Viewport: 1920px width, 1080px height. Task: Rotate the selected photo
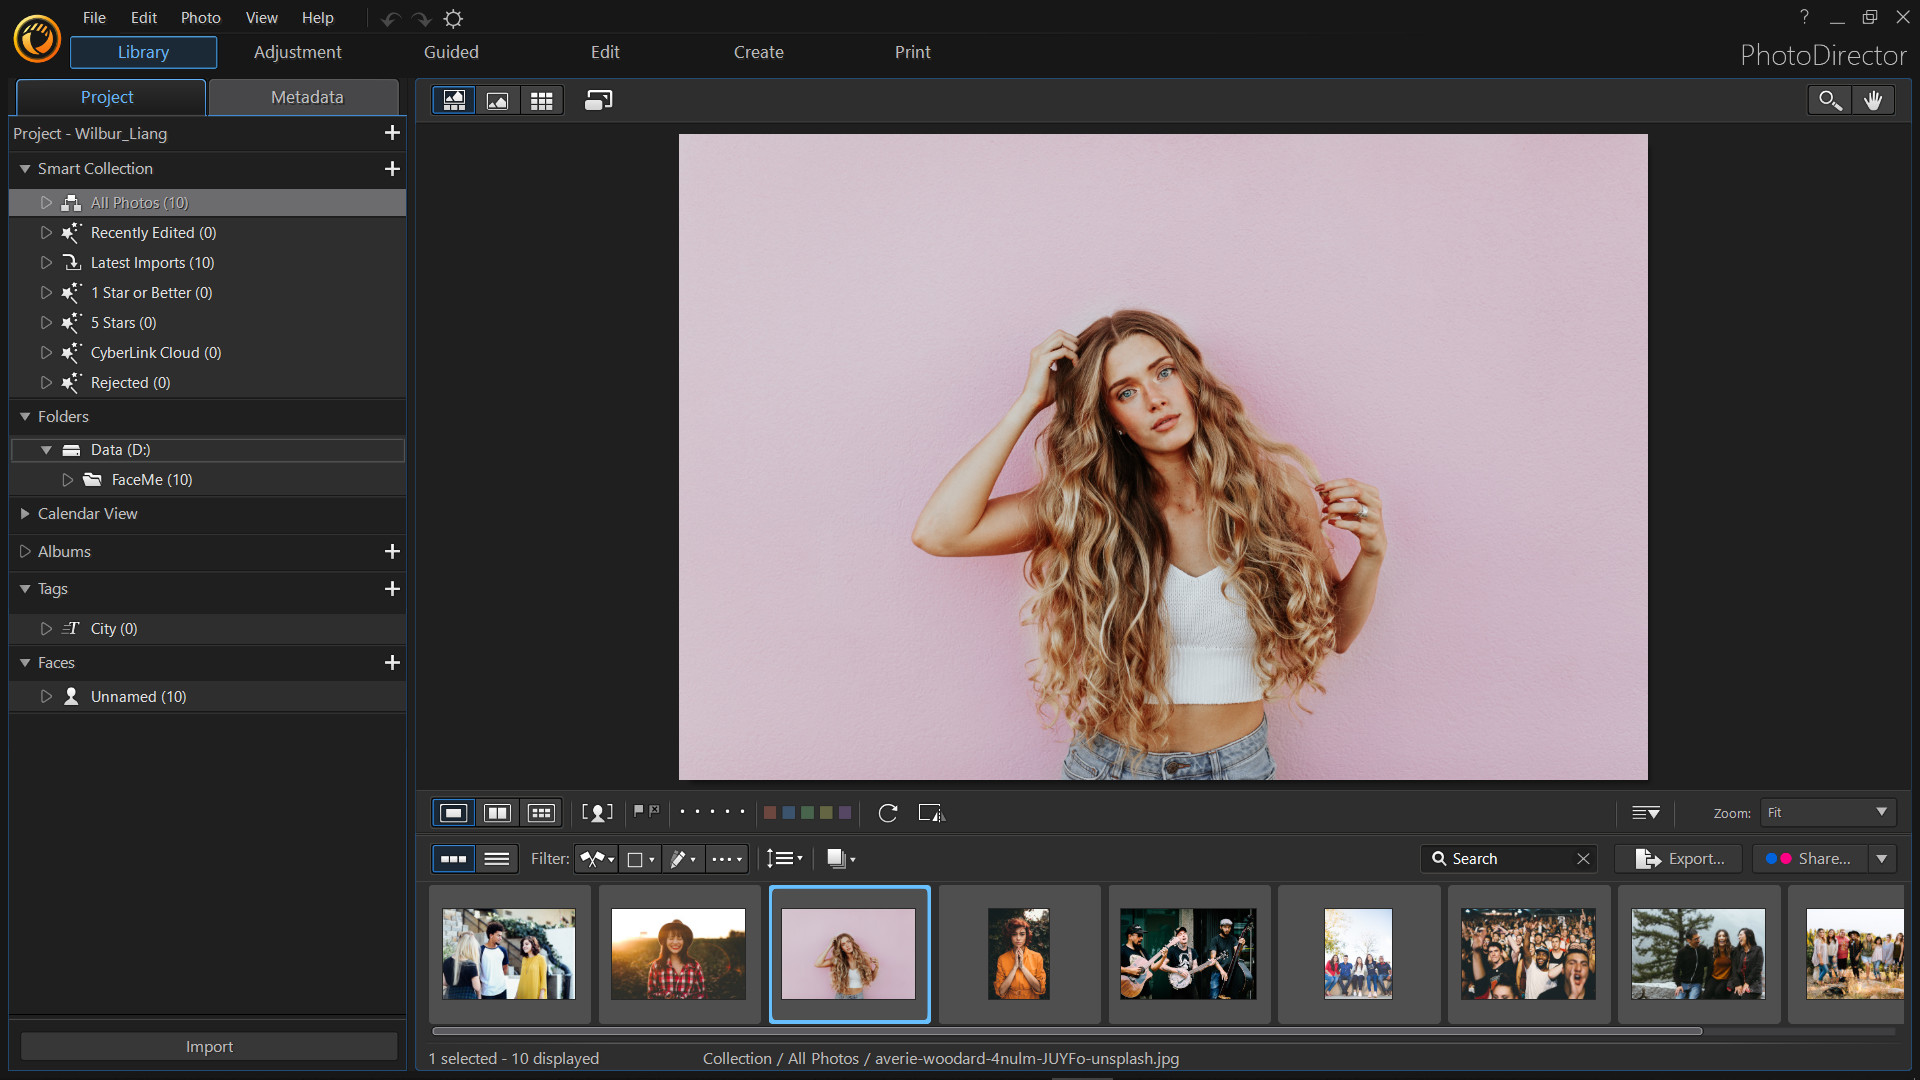pos(888,813)
